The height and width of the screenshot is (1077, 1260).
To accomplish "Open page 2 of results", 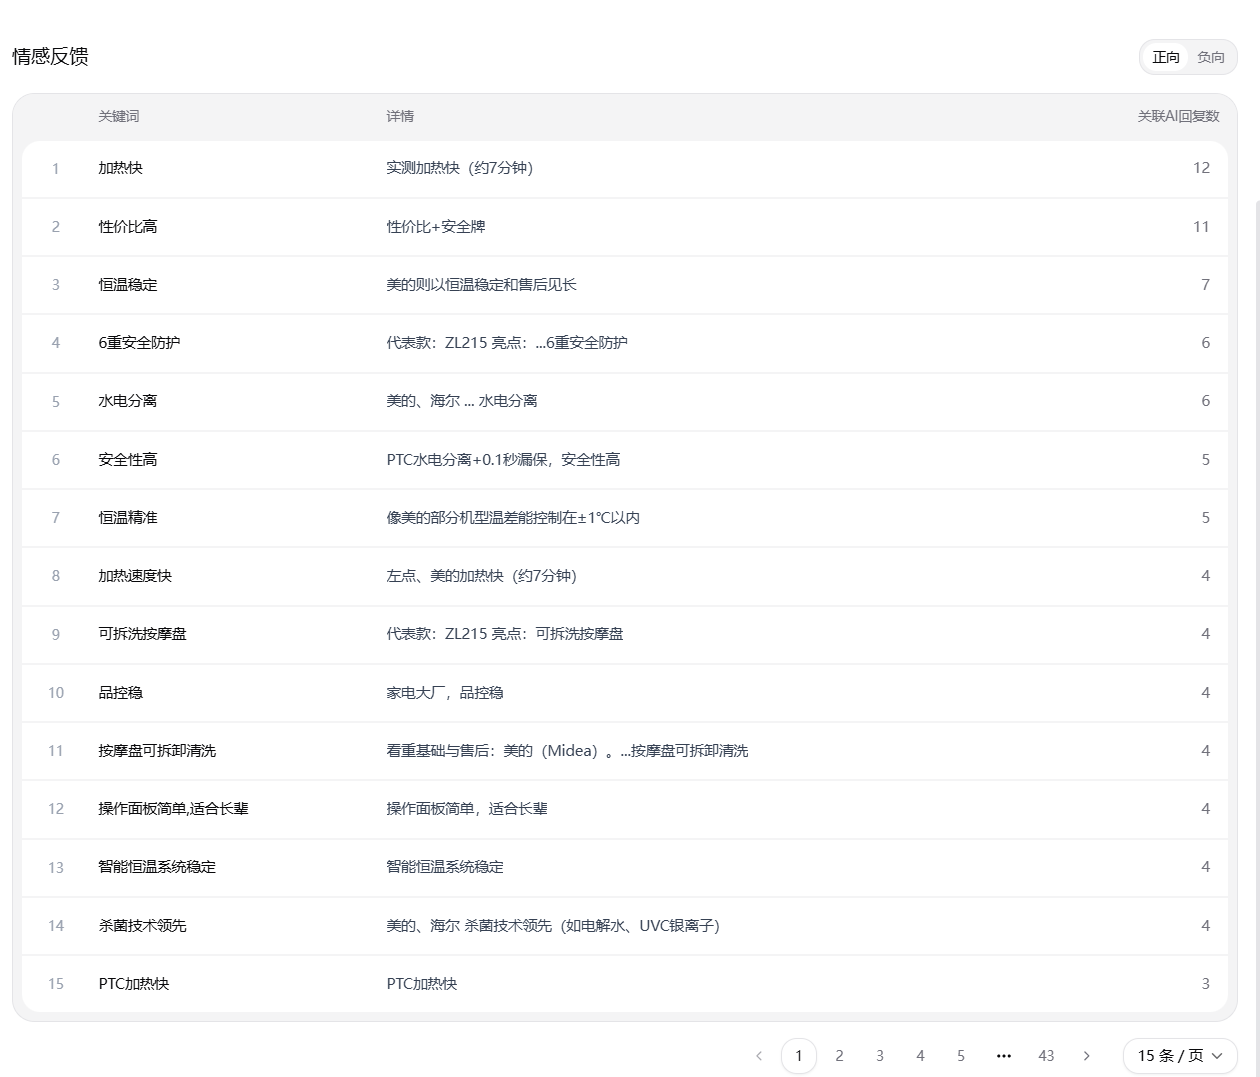I will [x=839, y=1056].
